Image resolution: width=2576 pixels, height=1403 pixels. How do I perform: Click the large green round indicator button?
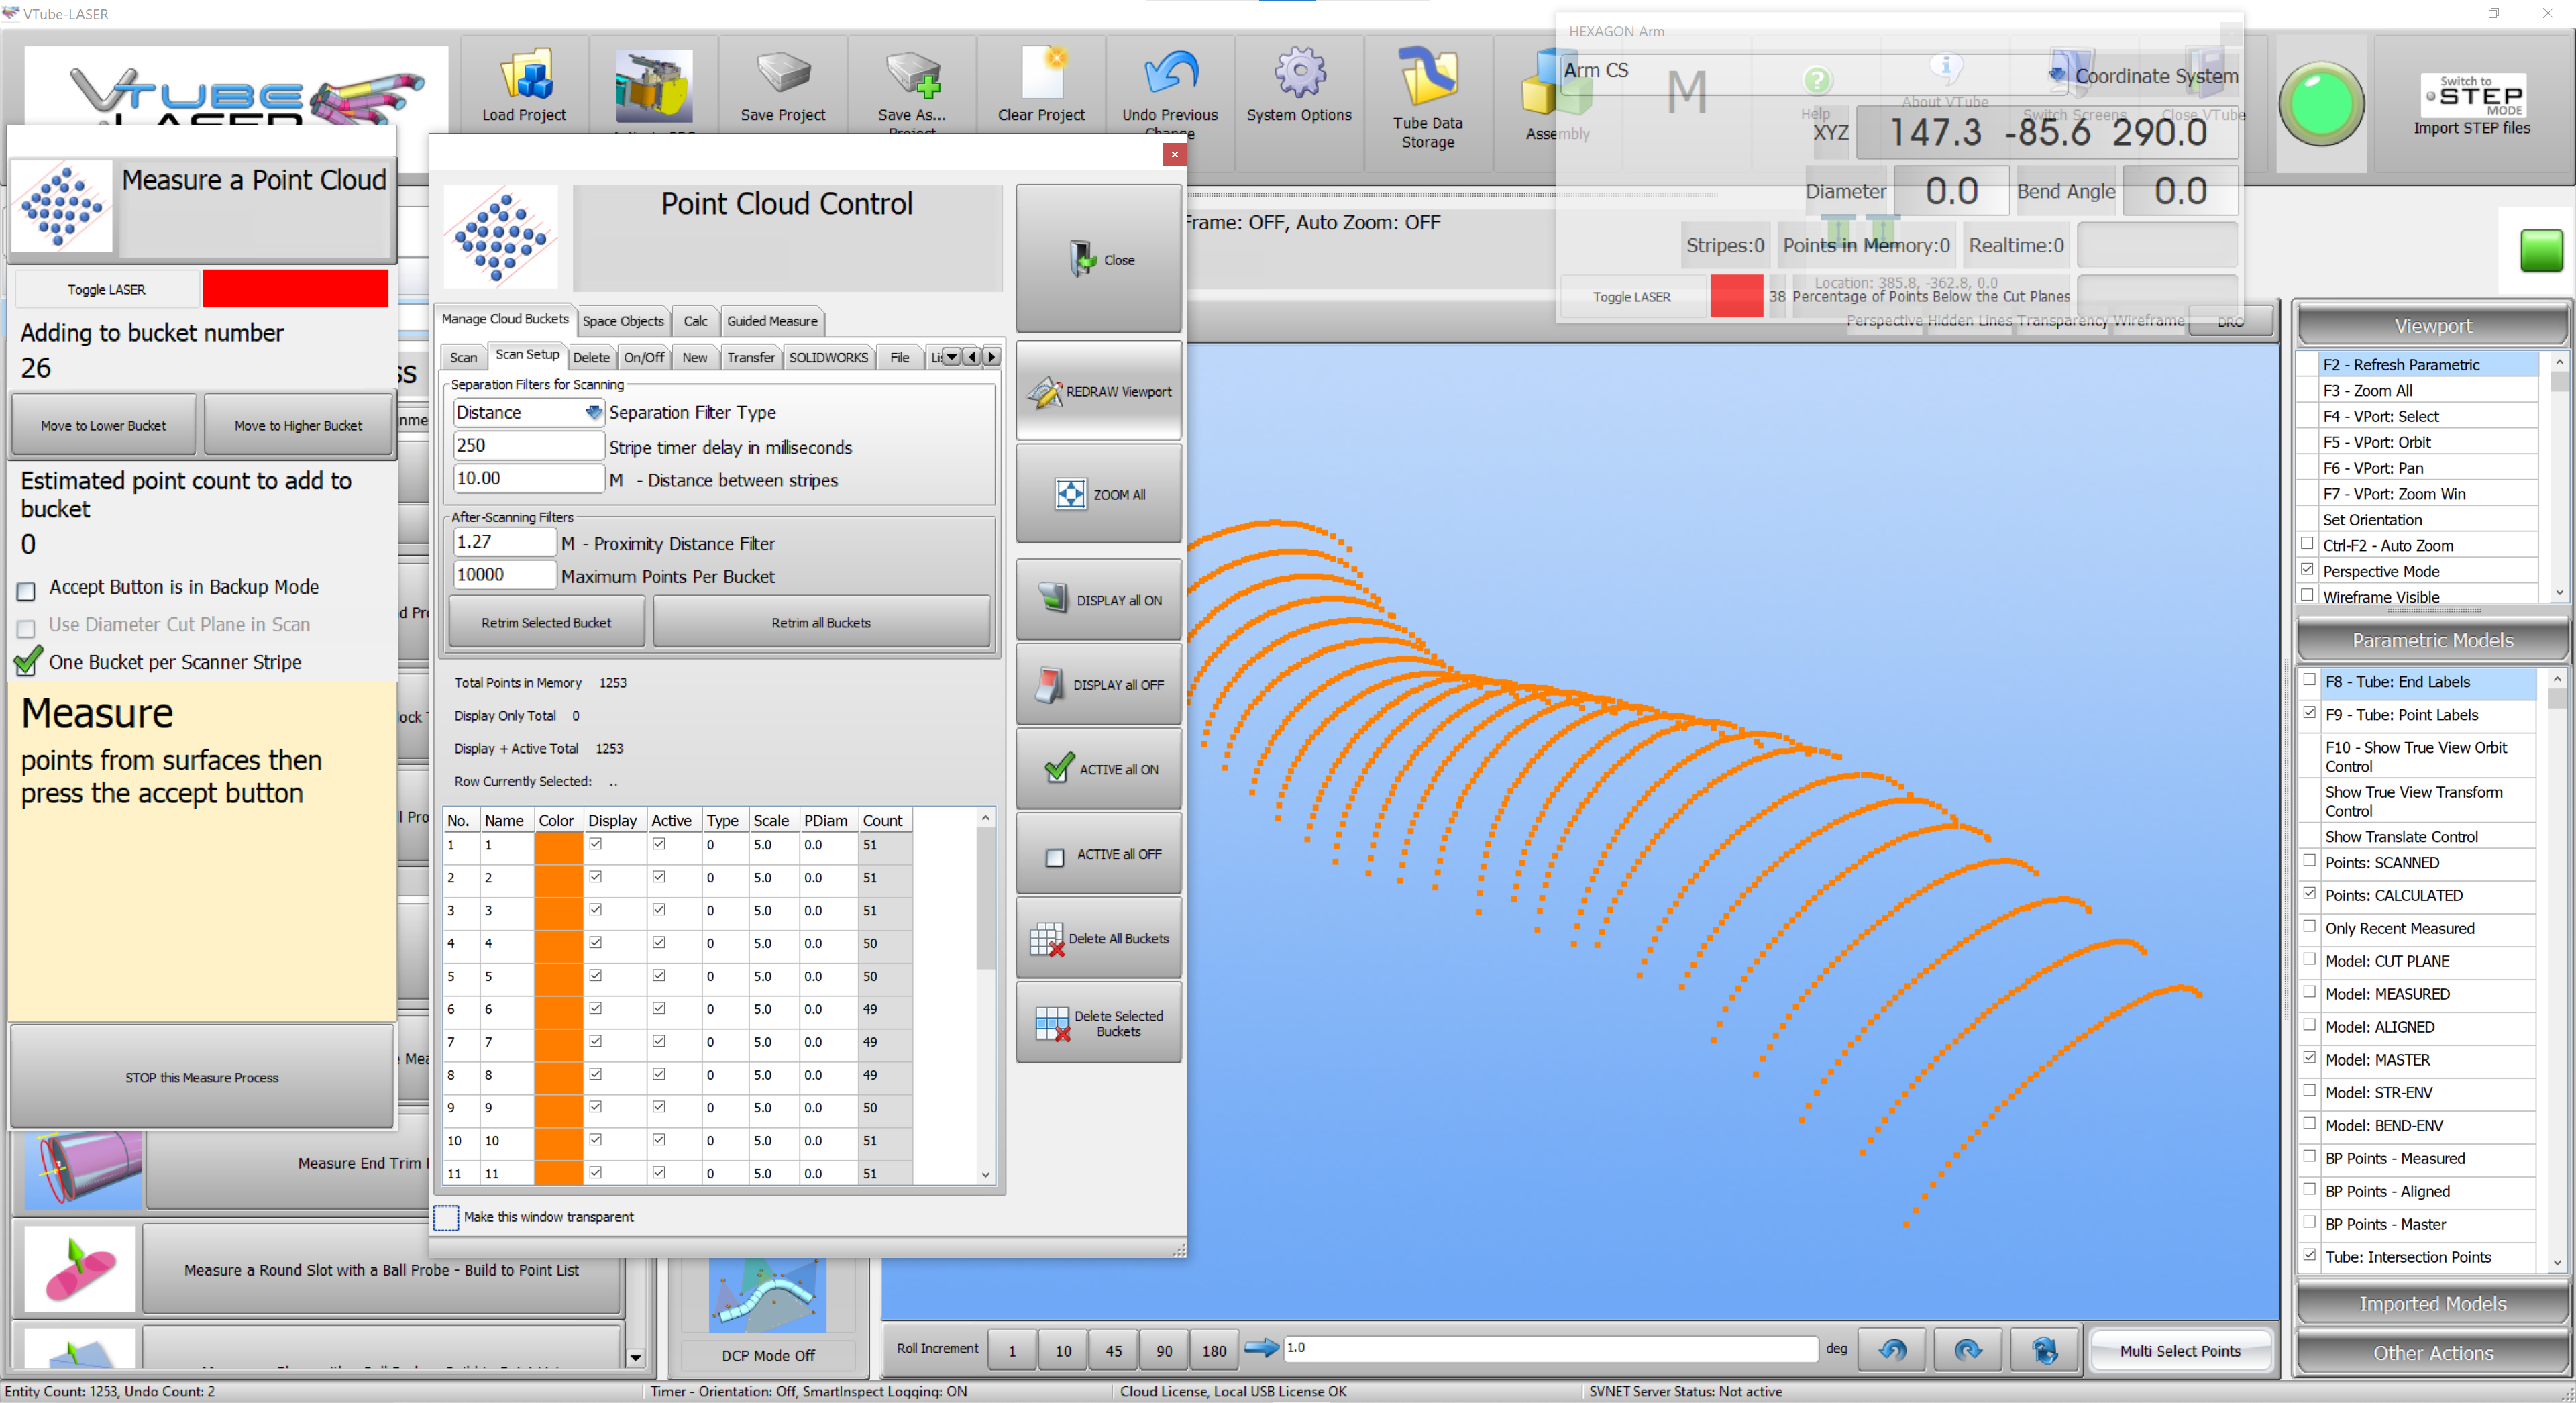(2321, 103)
